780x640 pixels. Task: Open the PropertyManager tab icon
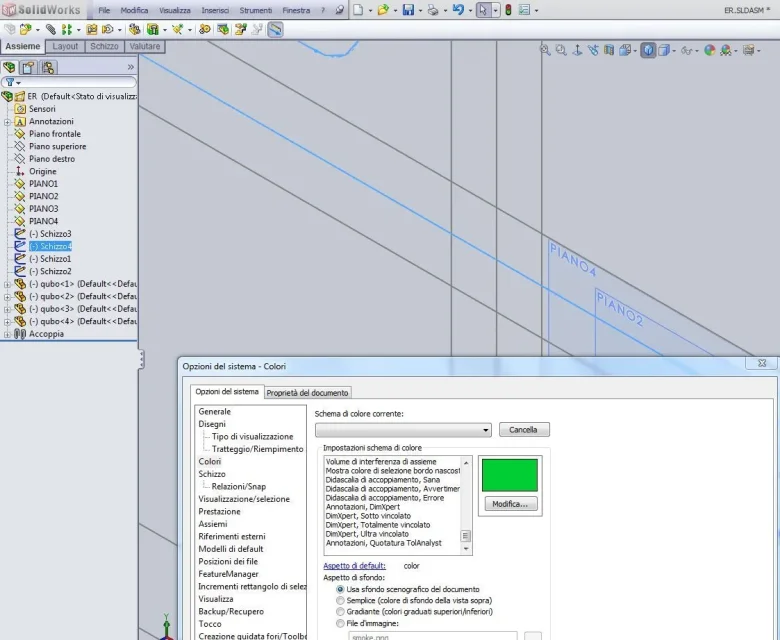pos(28,67)
